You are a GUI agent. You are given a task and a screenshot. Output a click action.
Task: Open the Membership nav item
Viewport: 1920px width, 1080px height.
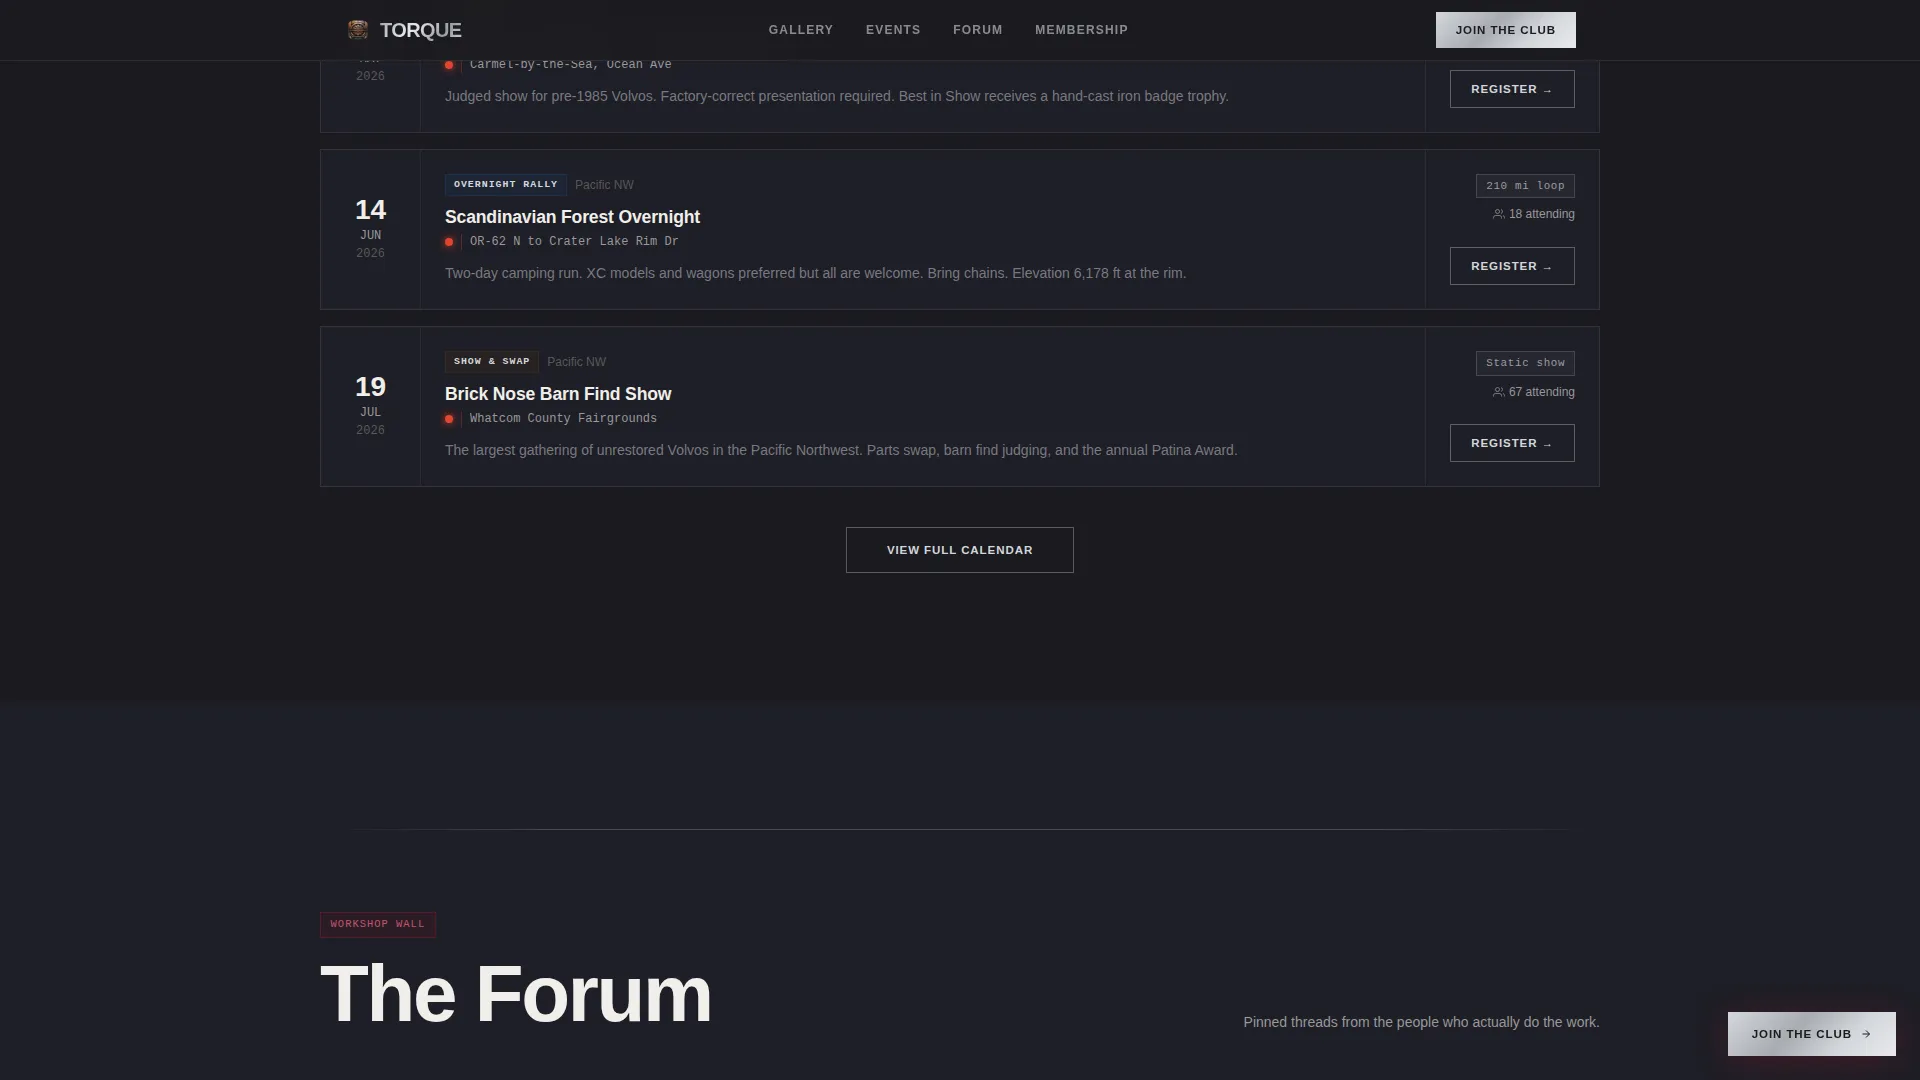(x=1081, y=30)
